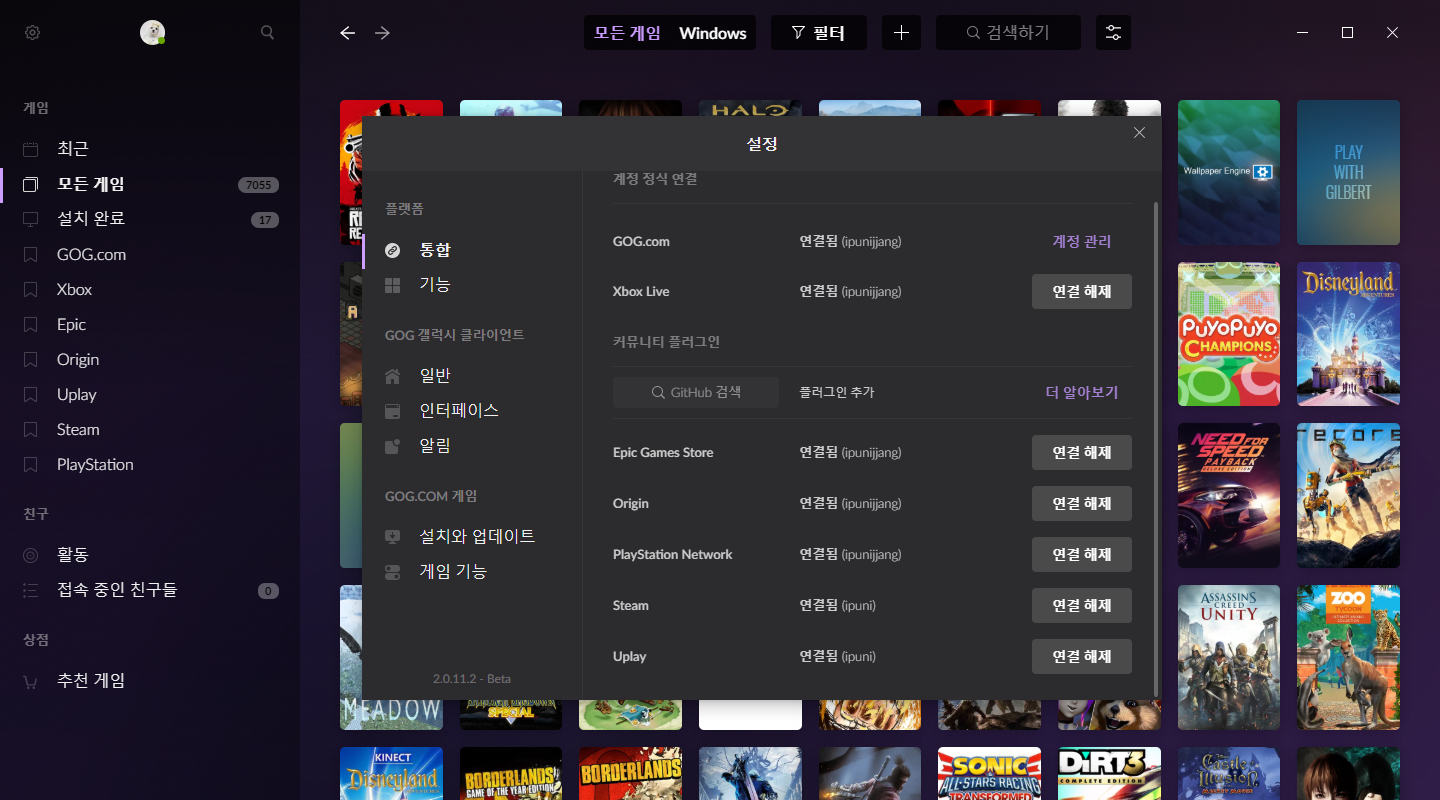This screenshot has width=1440, height=800.
Task: Disconnect the Uplay integration
Action: [1082, 657]
